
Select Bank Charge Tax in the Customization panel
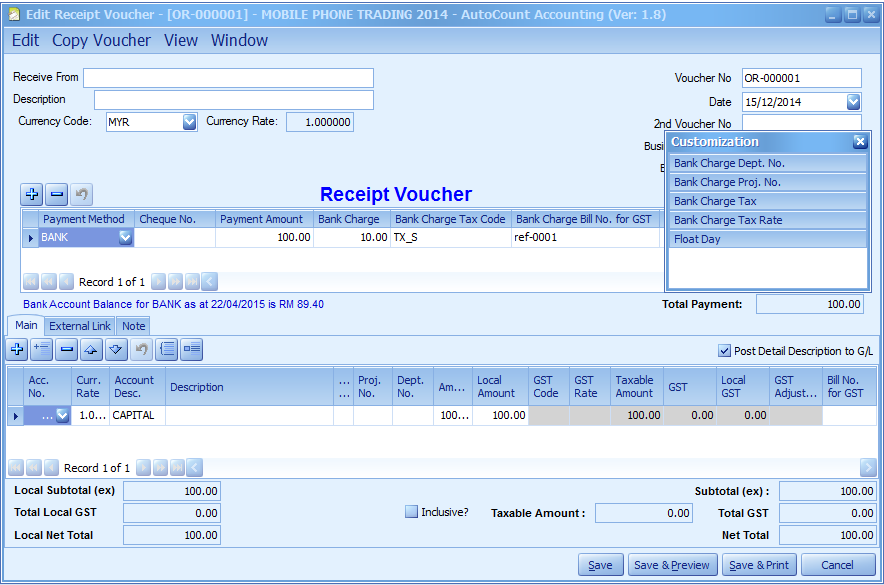(715, 201)
